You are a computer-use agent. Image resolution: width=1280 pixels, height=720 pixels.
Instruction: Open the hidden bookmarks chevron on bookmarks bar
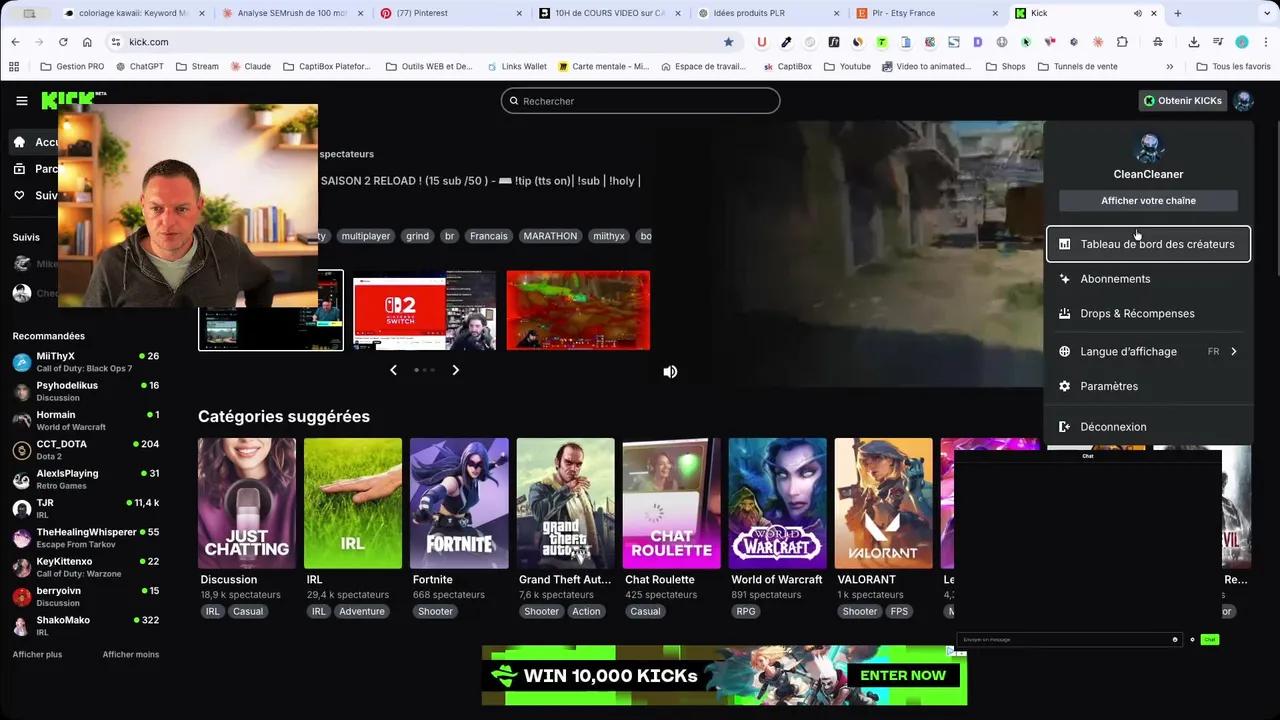(x=1170, y=66)
